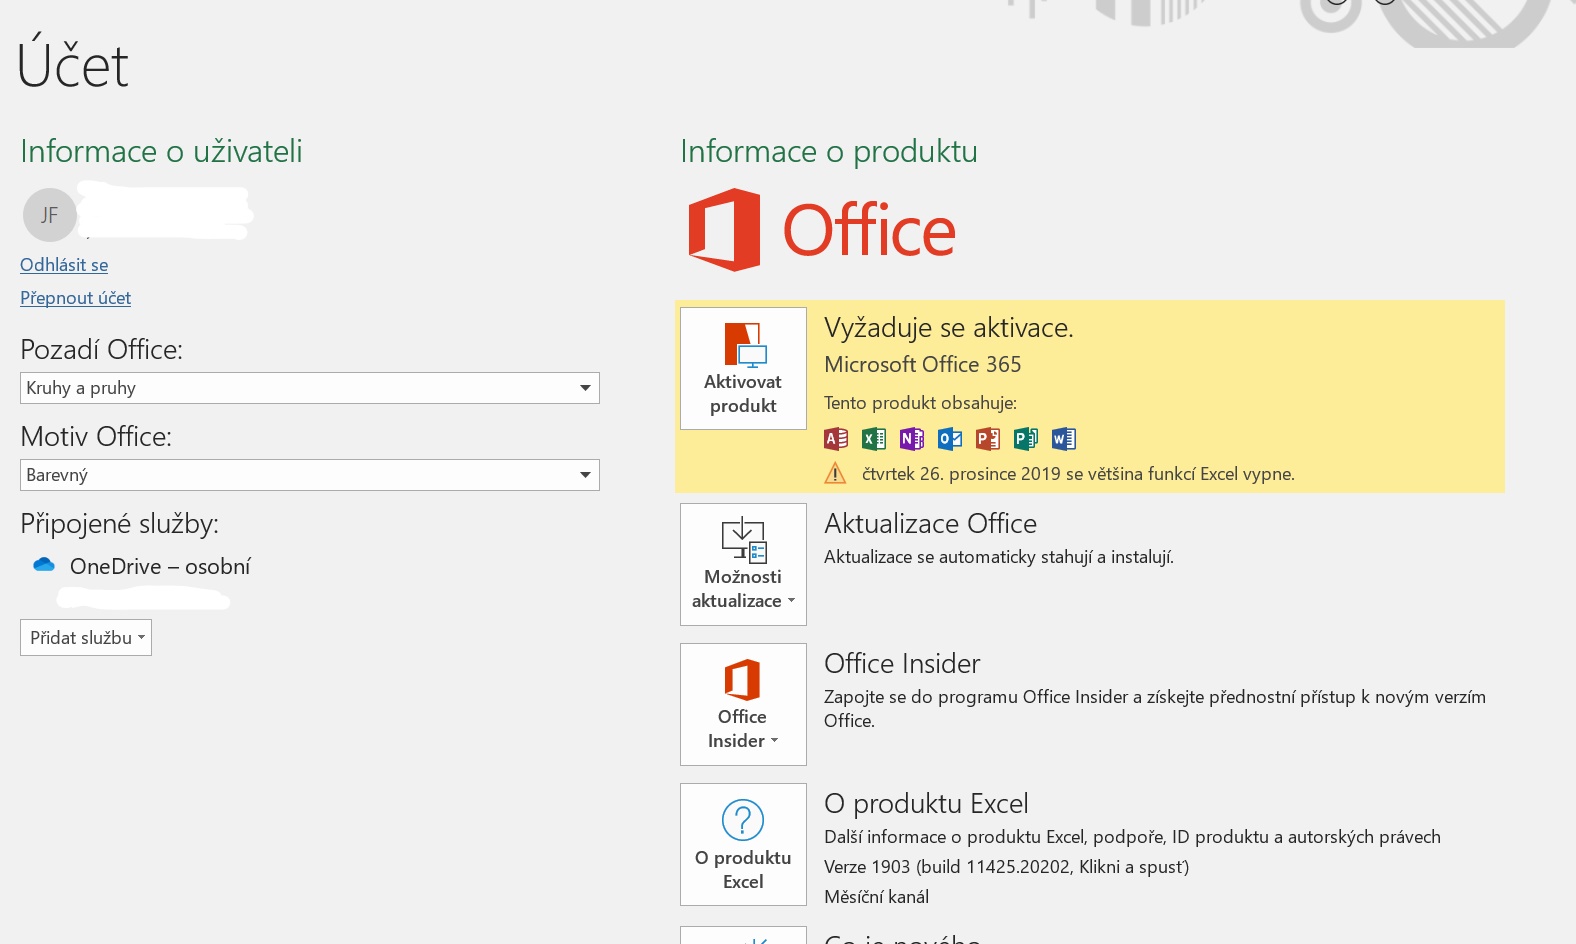Click the Připojené služby label
The image size is (1576, 944).
[x=119, y=524]
